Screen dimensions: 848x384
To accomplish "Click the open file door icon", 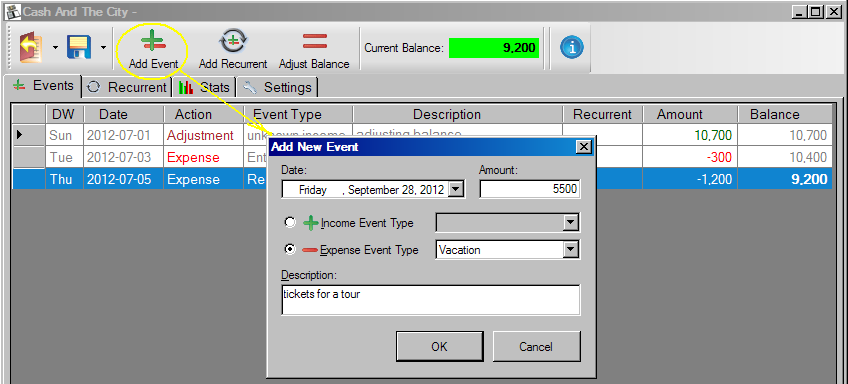I will (31, 48).
